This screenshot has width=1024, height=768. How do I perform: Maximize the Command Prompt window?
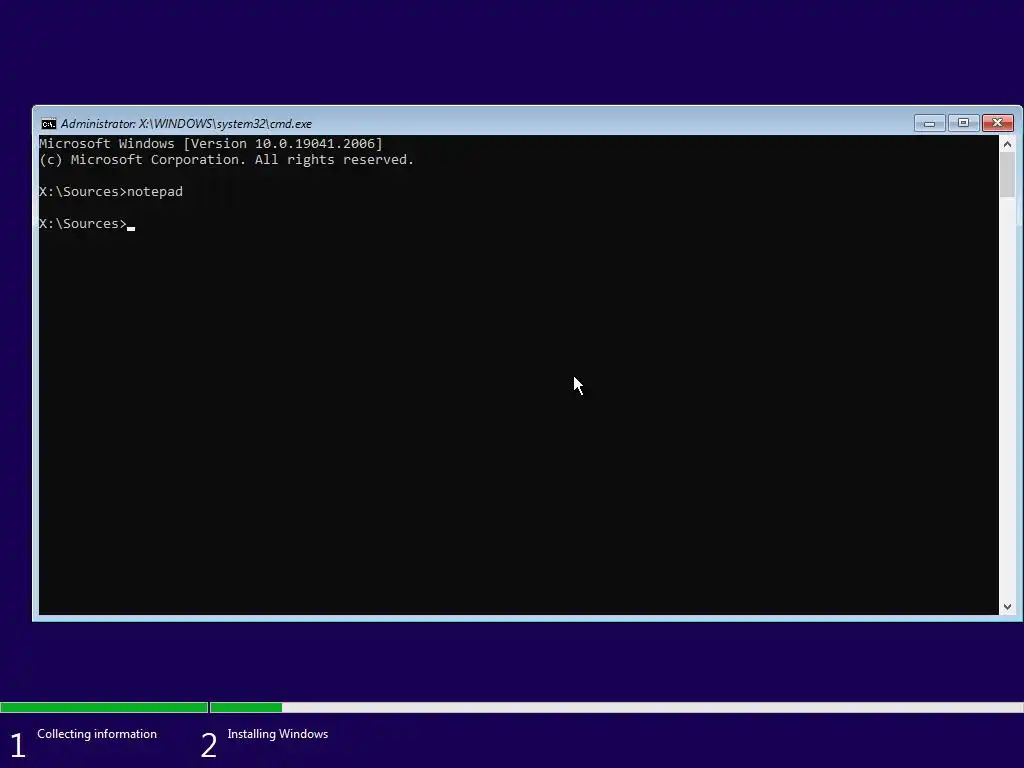(x=963, y=123)
